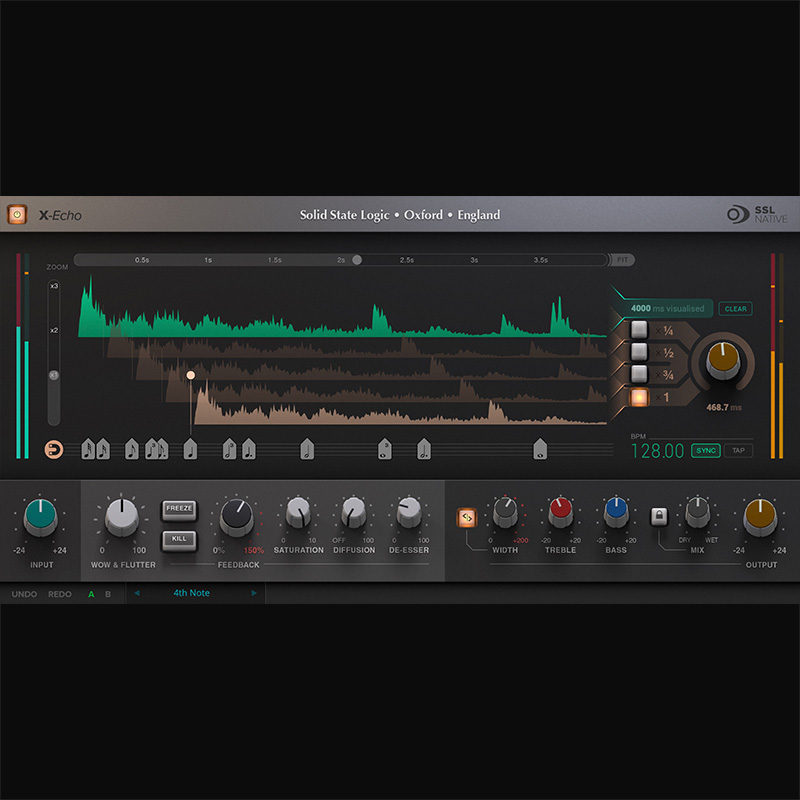Image resolution: width=800 pixels, height=800 pixels.
Task: Click the delay time knob
Action: coord(723,361)
